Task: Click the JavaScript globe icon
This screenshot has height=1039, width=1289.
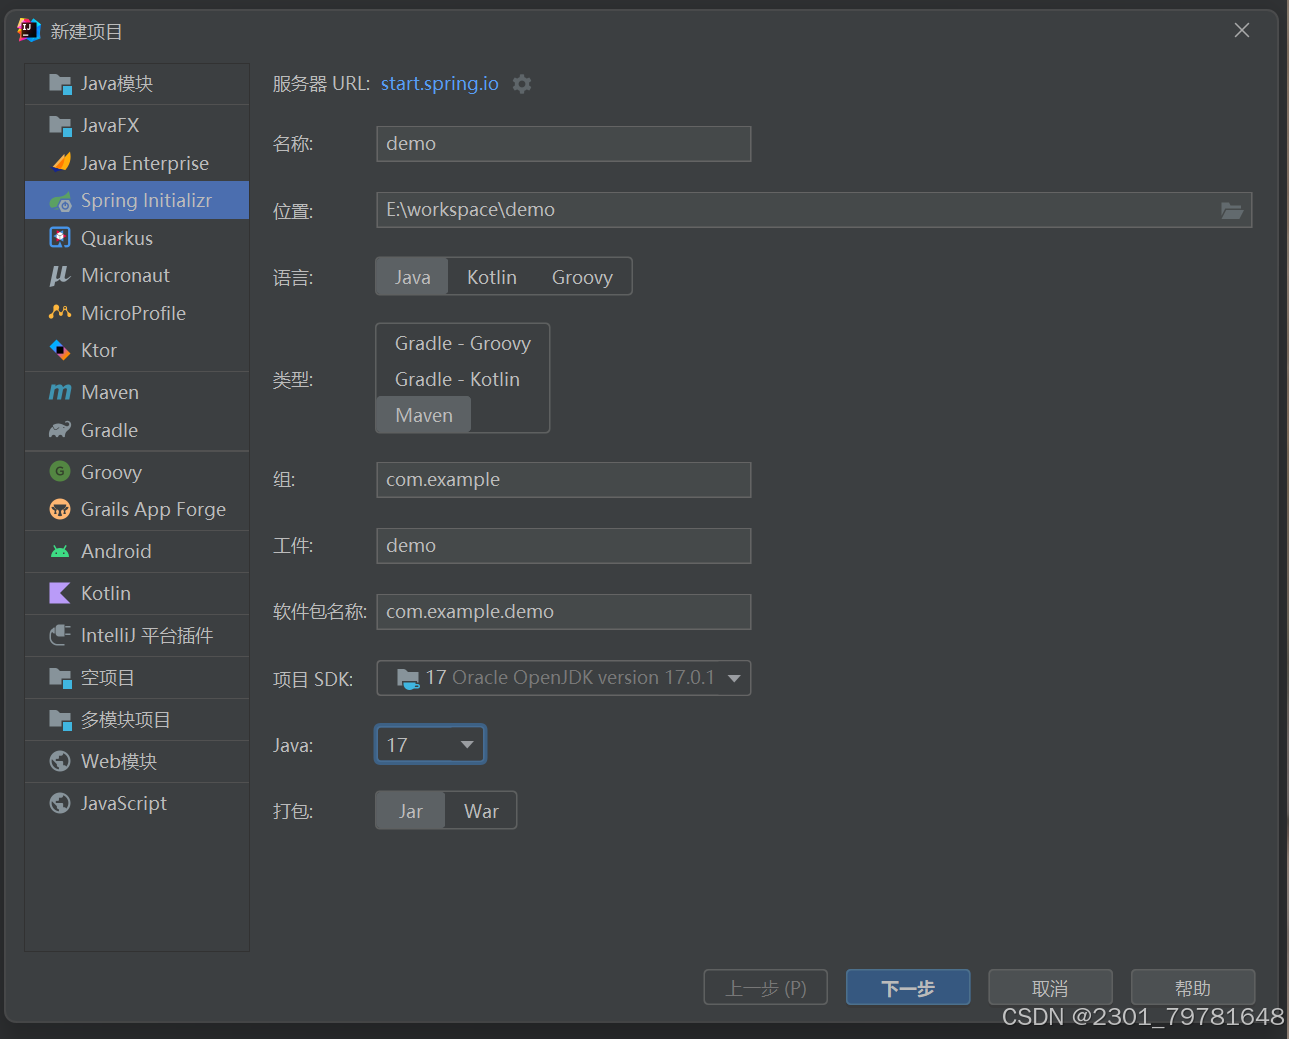Action: tap(60, 803)
